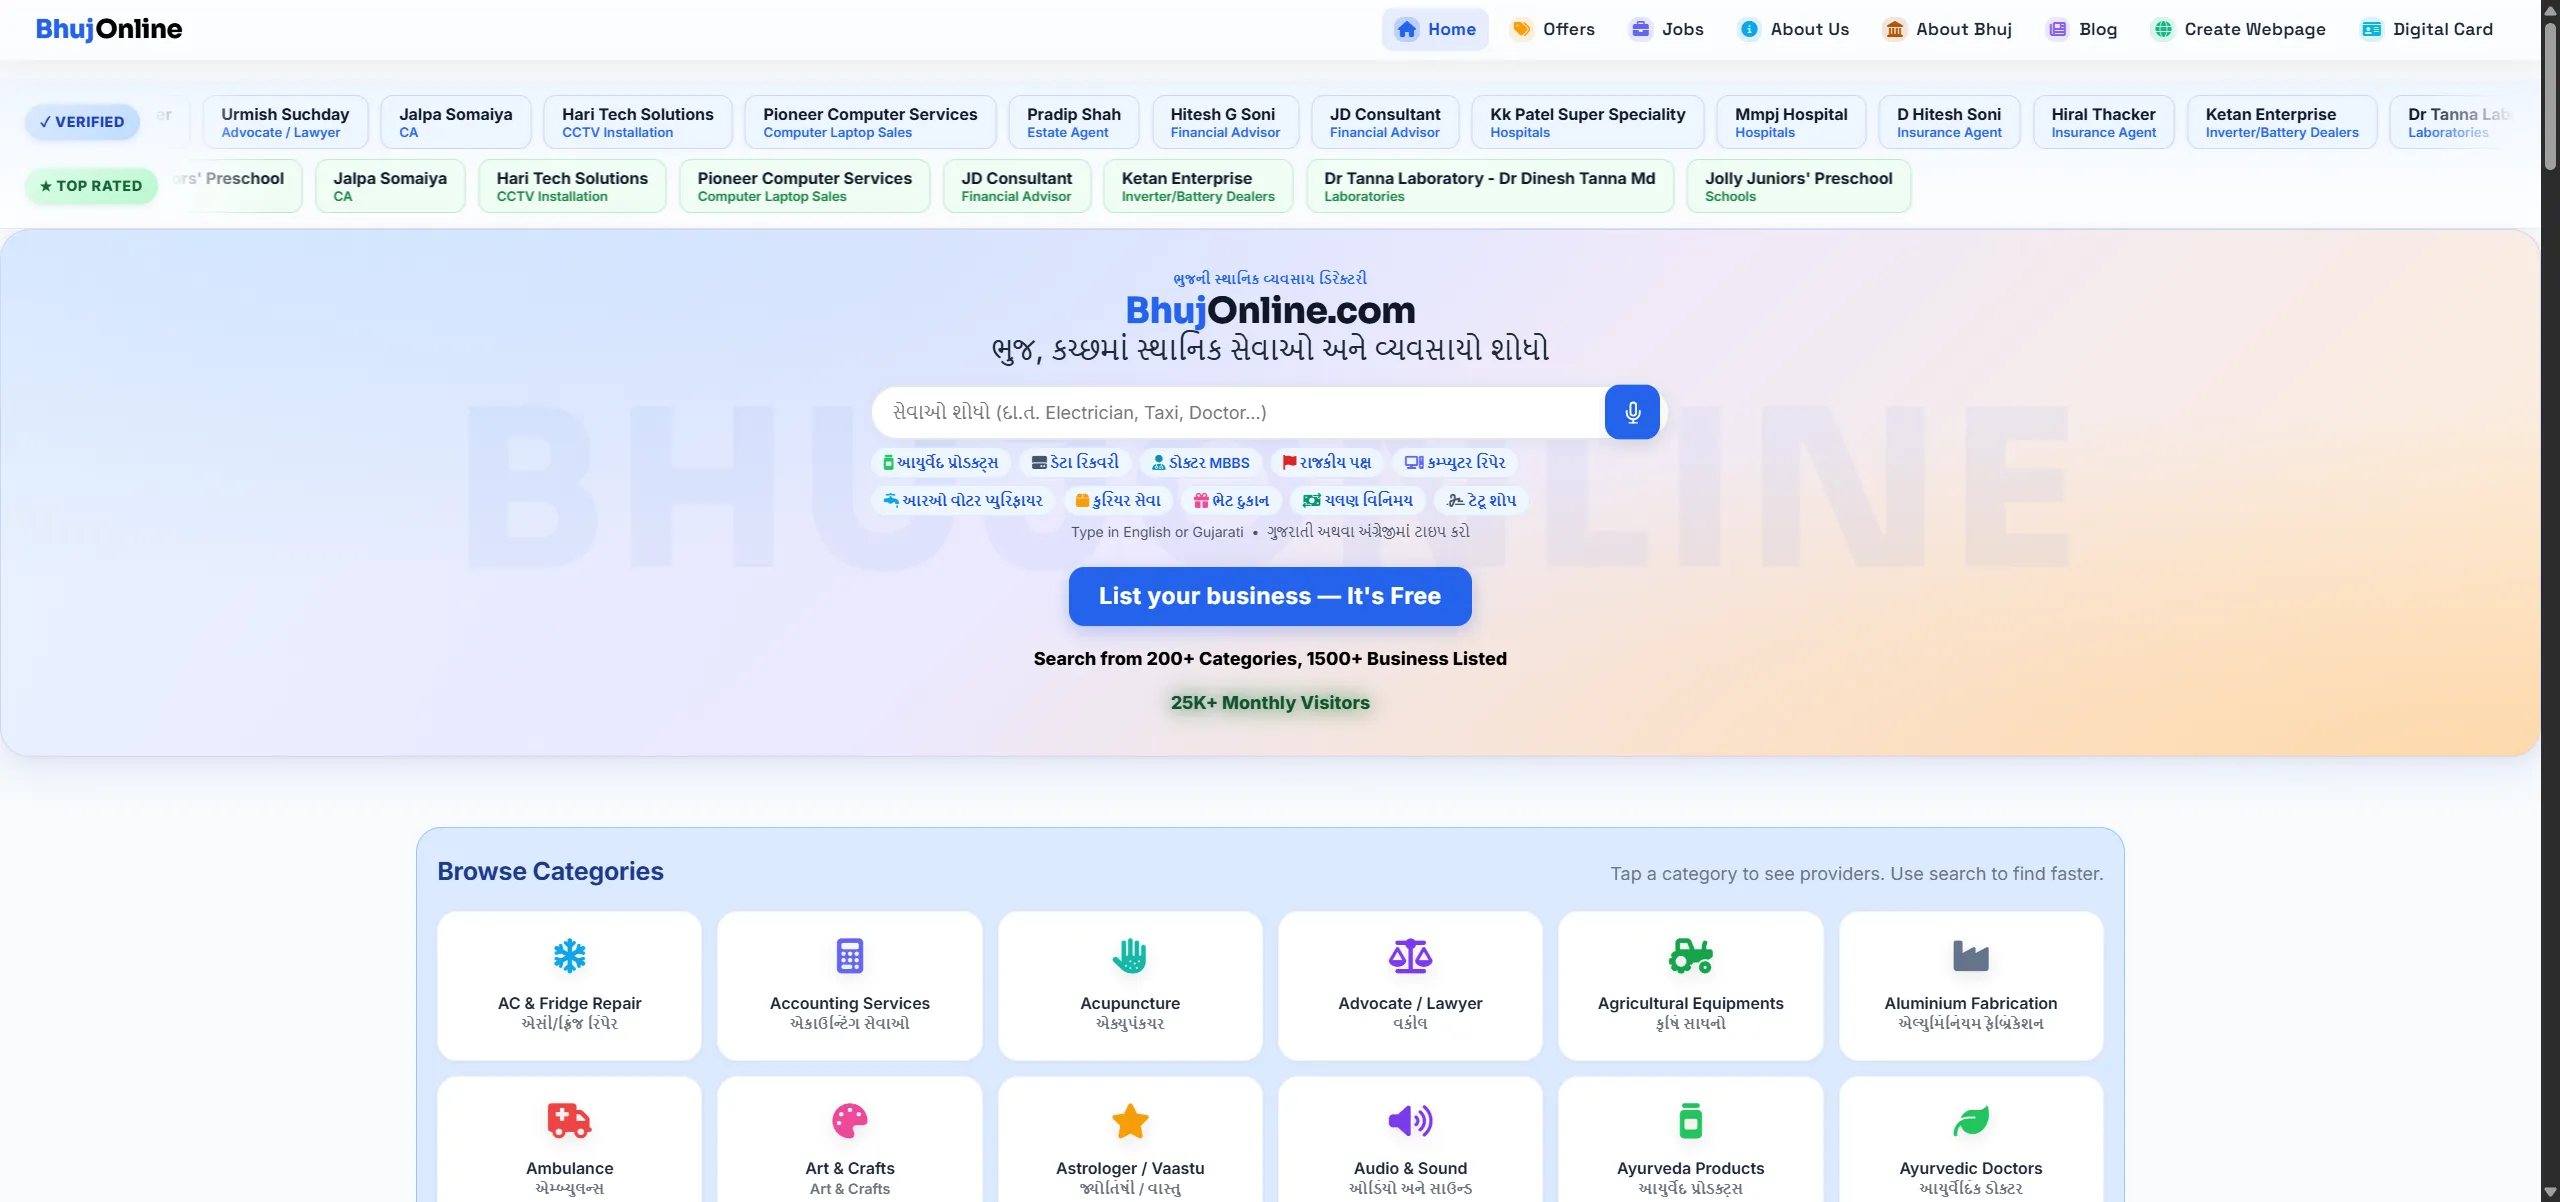Open top rated Dr Tanna Laboratory listing
Image resolution: width=2560 pixels, height=1202 pixels.
click(x=1490, y=186)
